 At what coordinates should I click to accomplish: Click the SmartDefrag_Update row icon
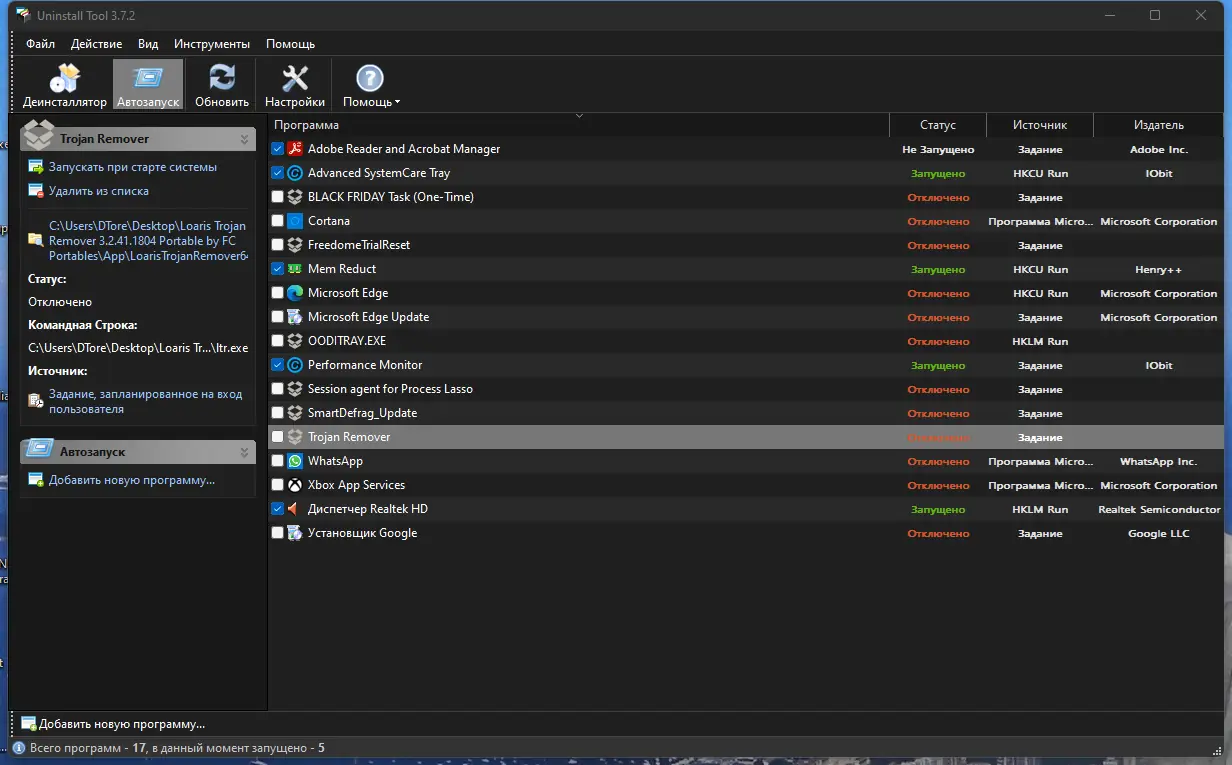(295, 413)
